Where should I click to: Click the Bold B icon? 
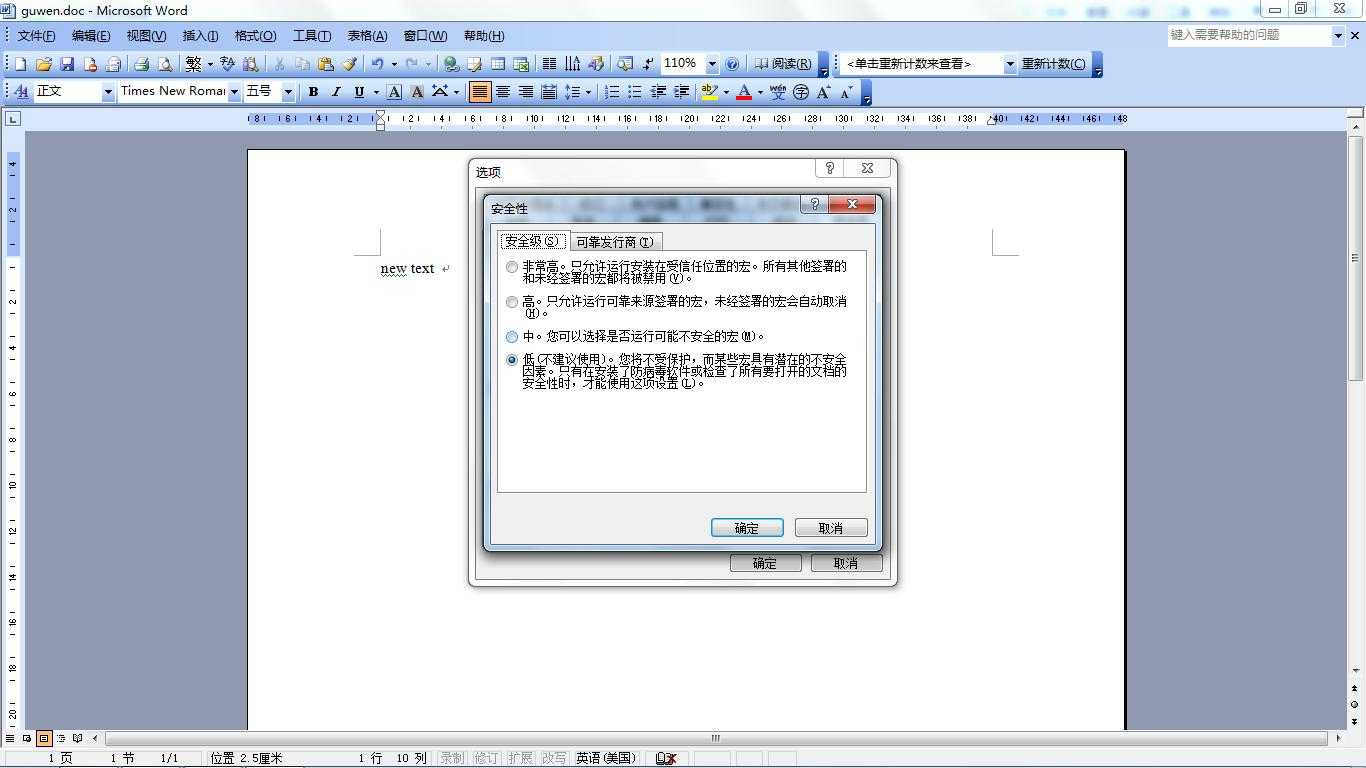313,92
